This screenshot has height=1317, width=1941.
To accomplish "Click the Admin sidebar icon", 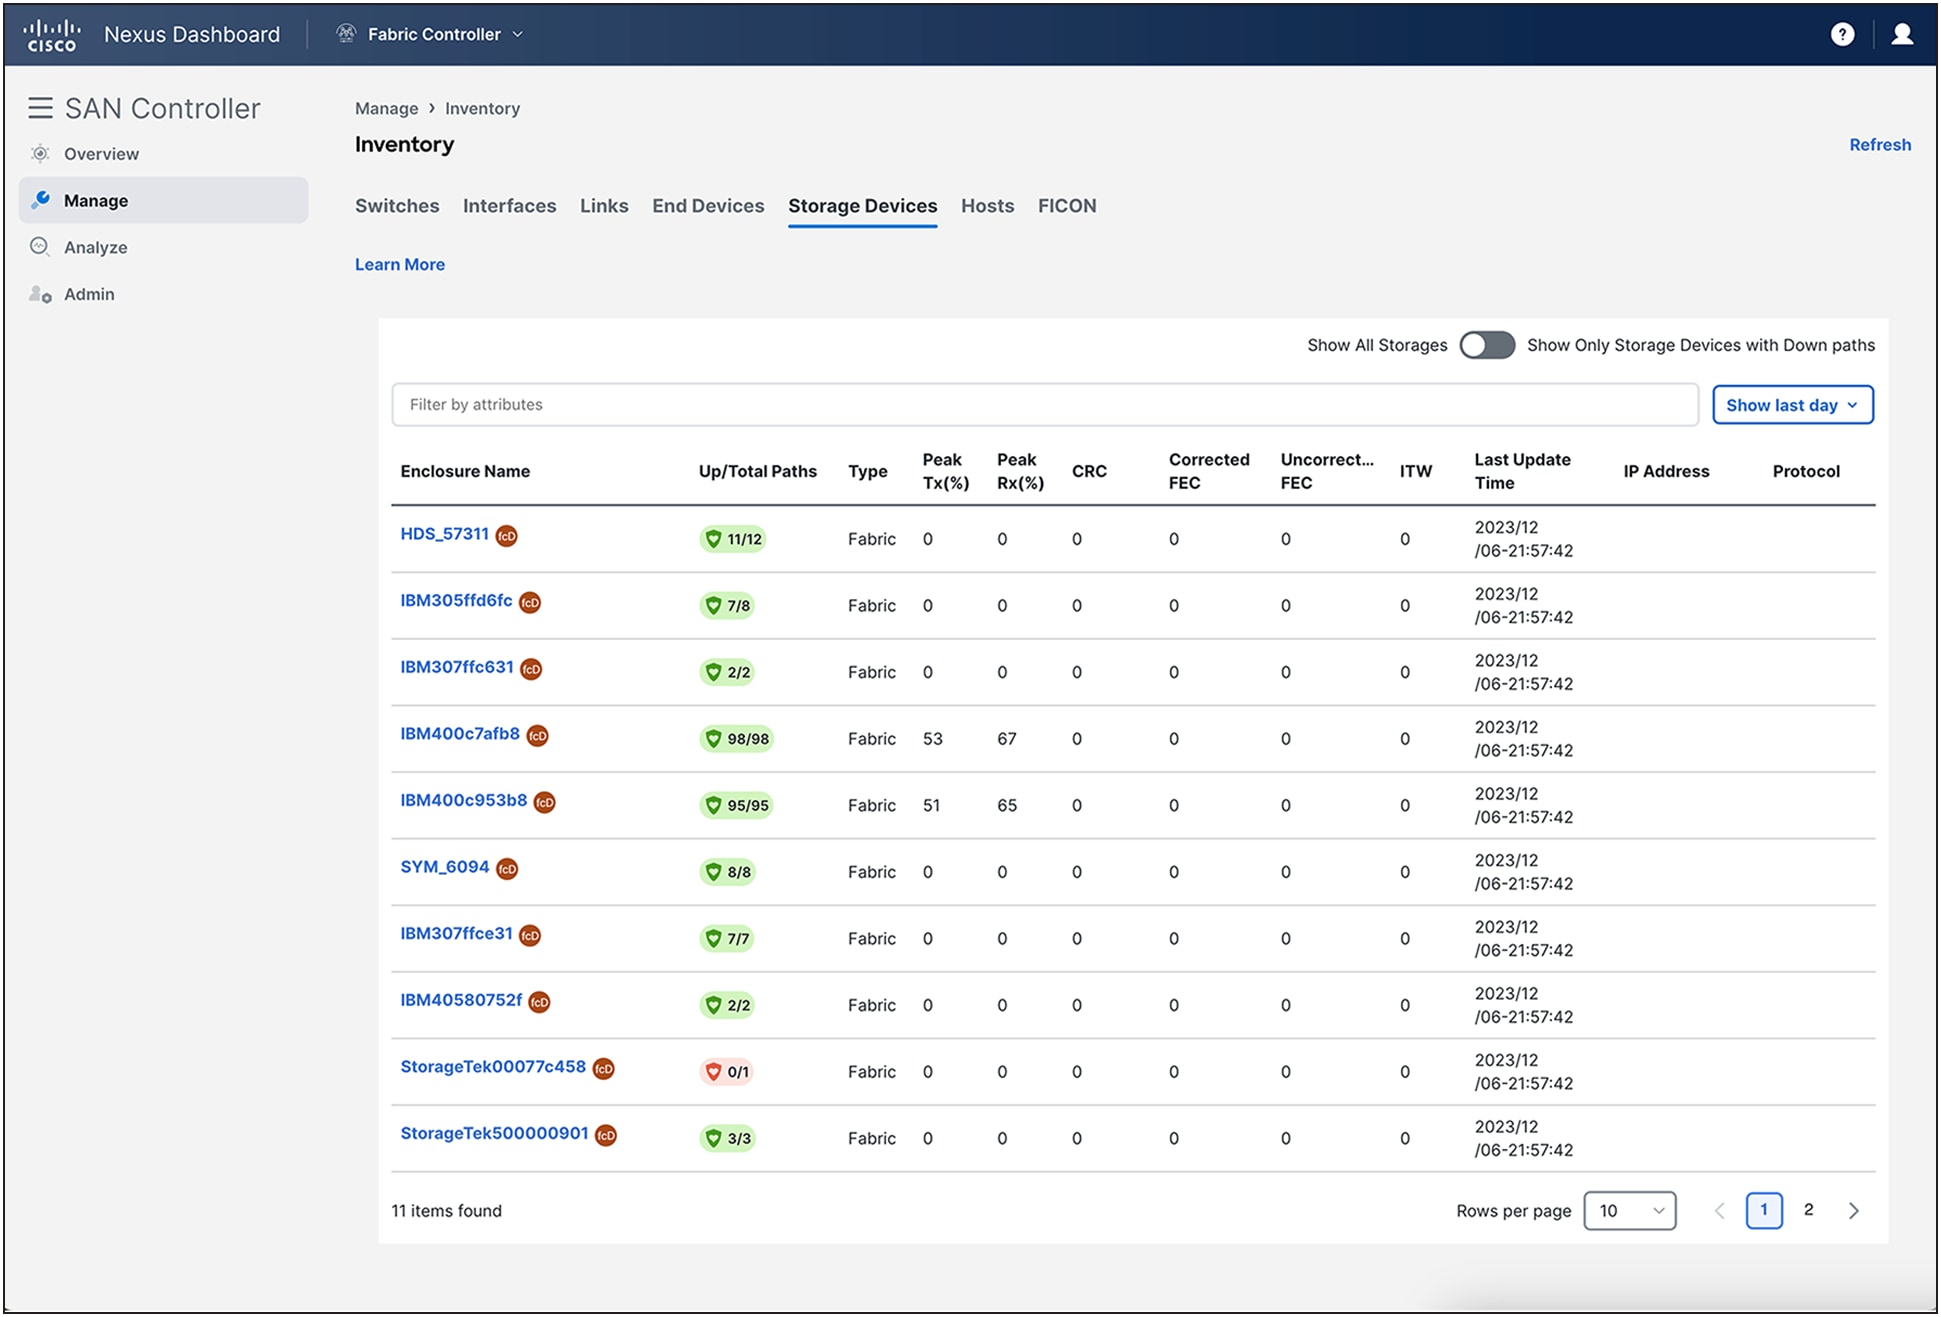I will coord(40,294).
